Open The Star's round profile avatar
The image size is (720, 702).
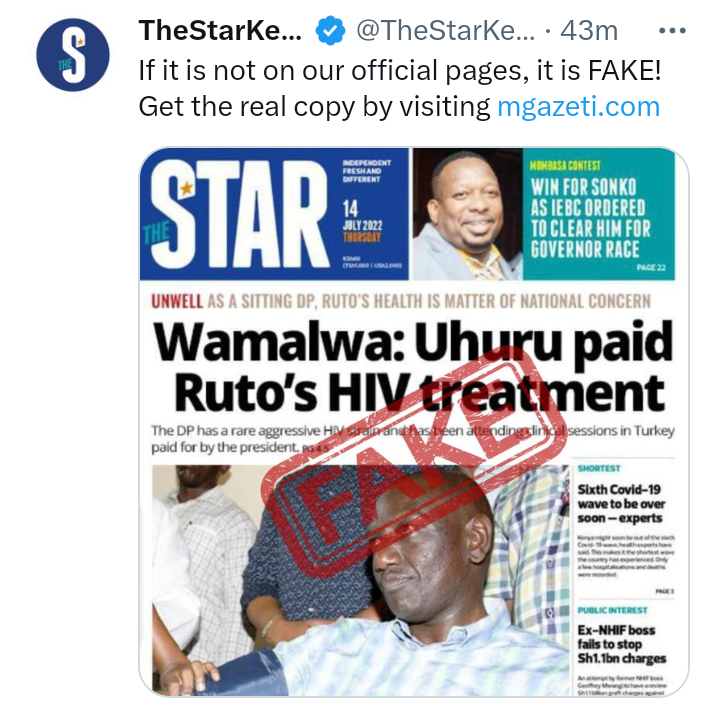coord(73,55)
